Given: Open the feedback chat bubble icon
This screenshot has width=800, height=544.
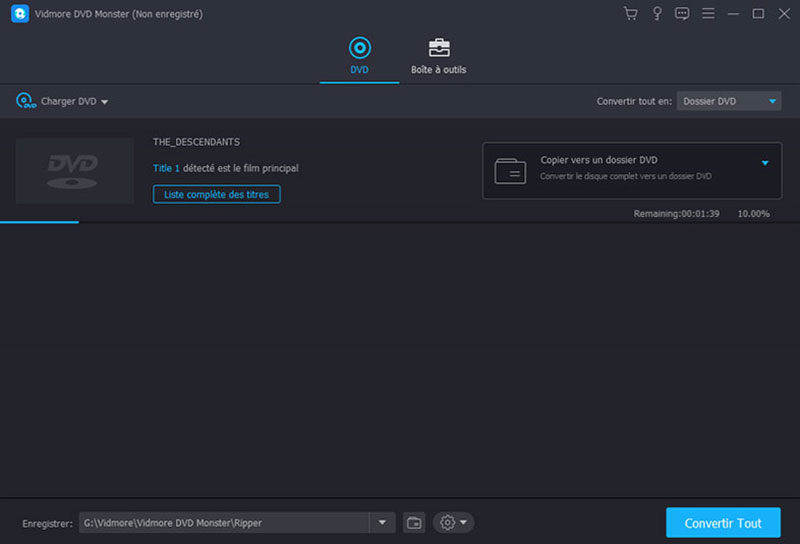Looking at the screenshot, I should coord(682,13).
